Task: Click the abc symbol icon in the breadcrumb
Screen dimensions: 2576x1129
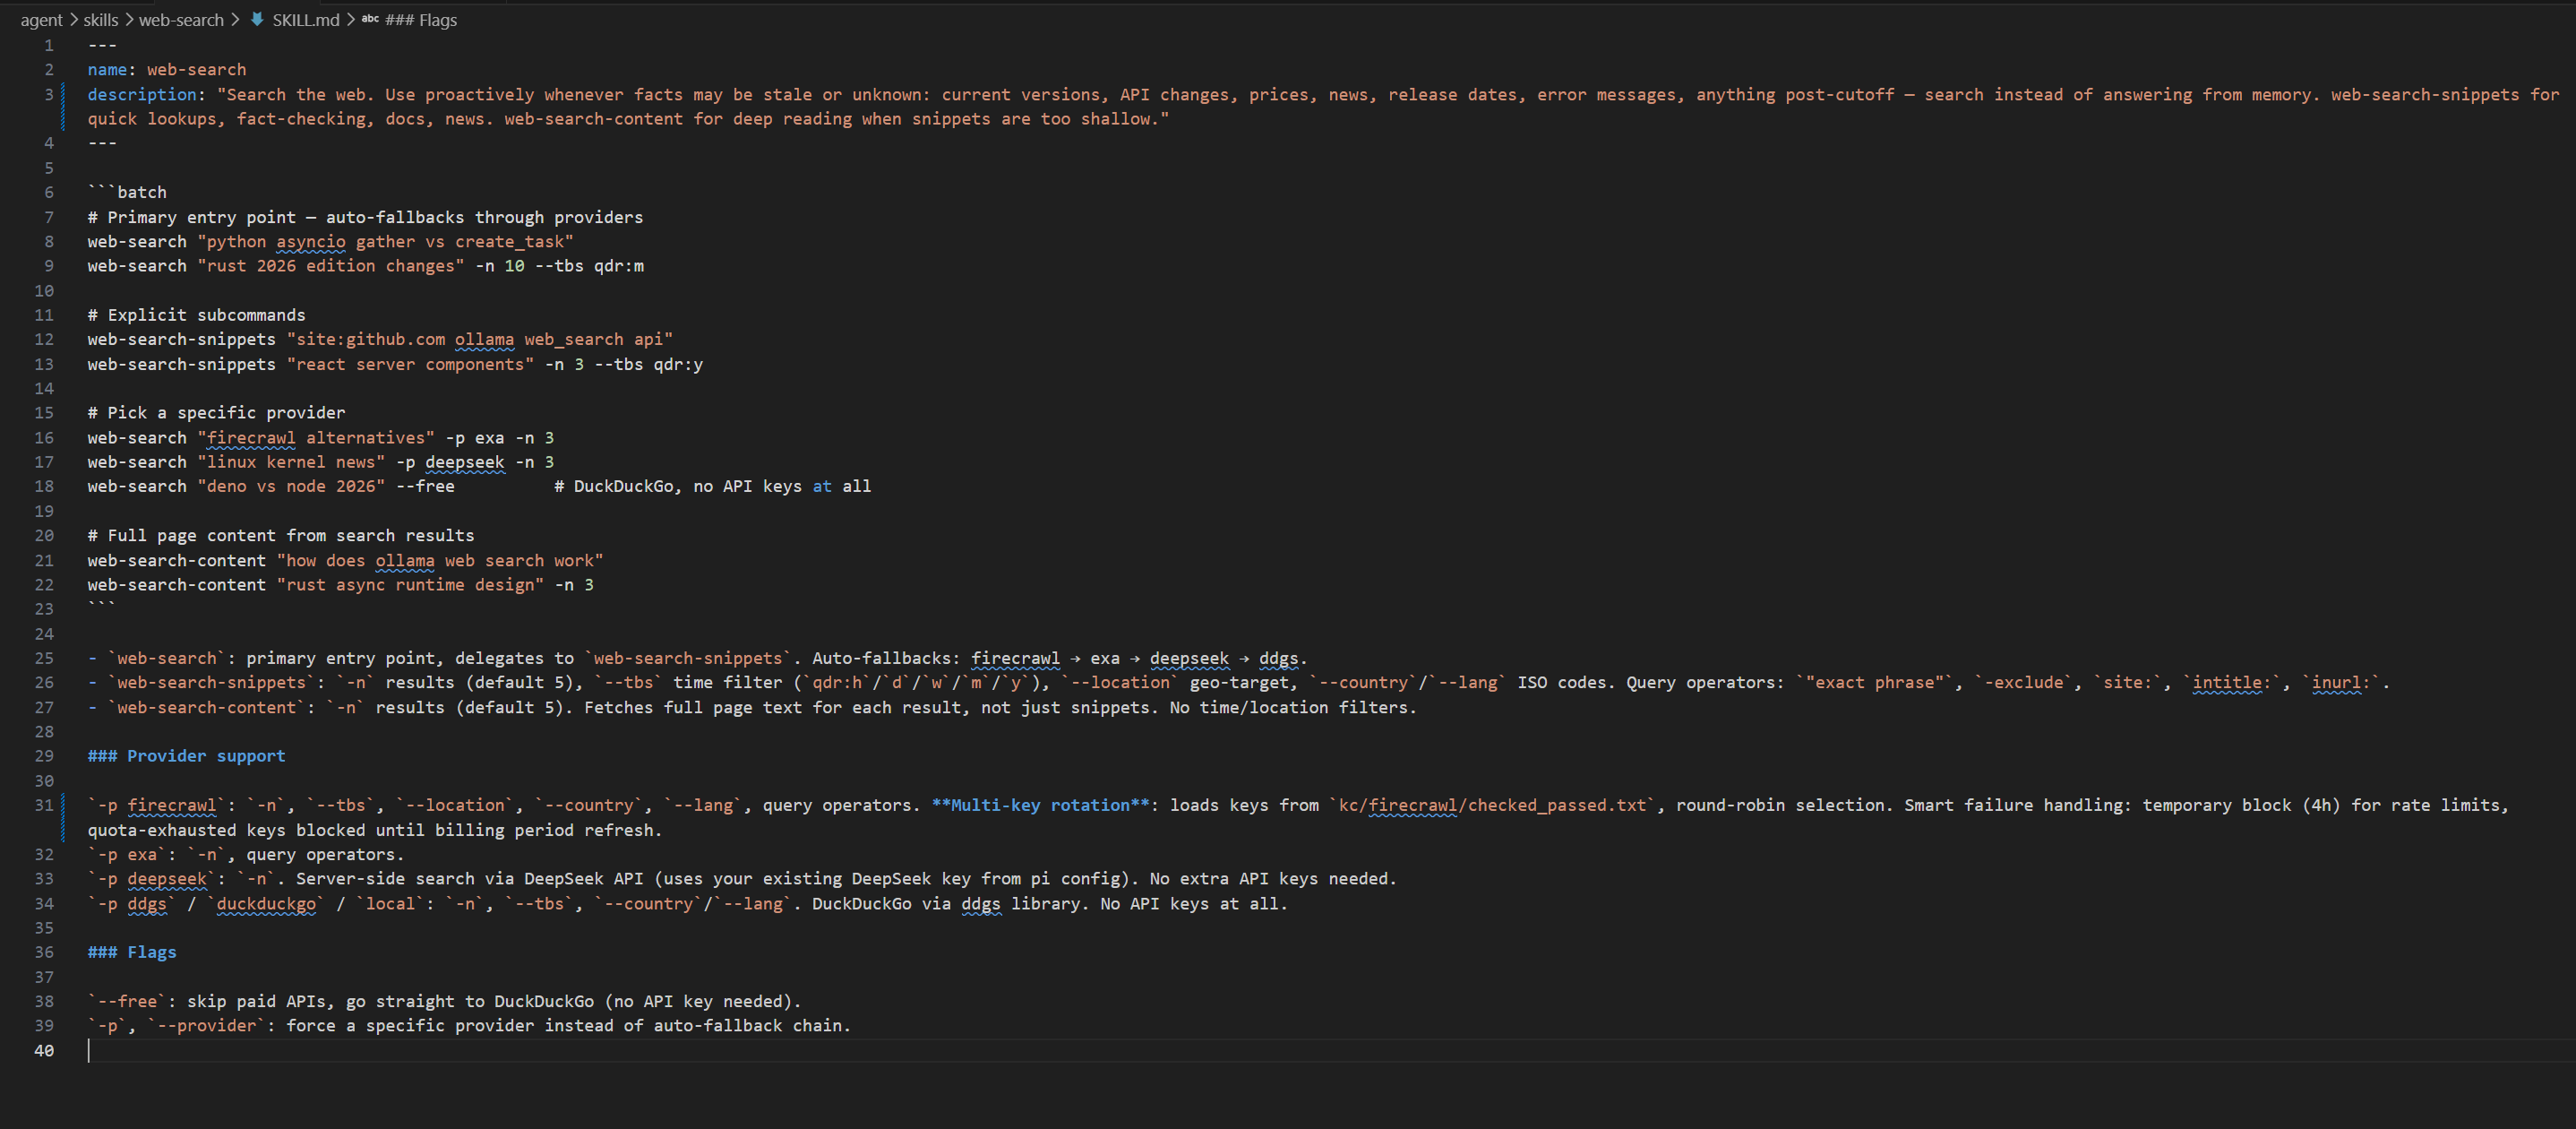Action: 370,19
